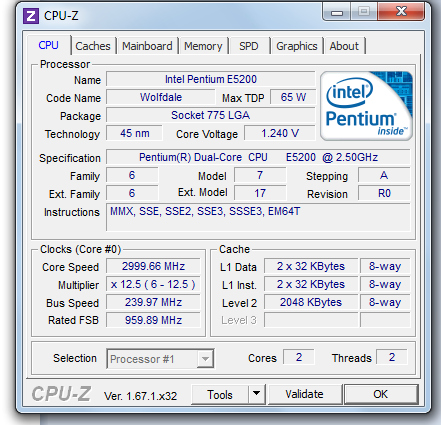Click the Threads count value
Image resolution: width=441 pixels, height=425 pixels.
point(392,357)
